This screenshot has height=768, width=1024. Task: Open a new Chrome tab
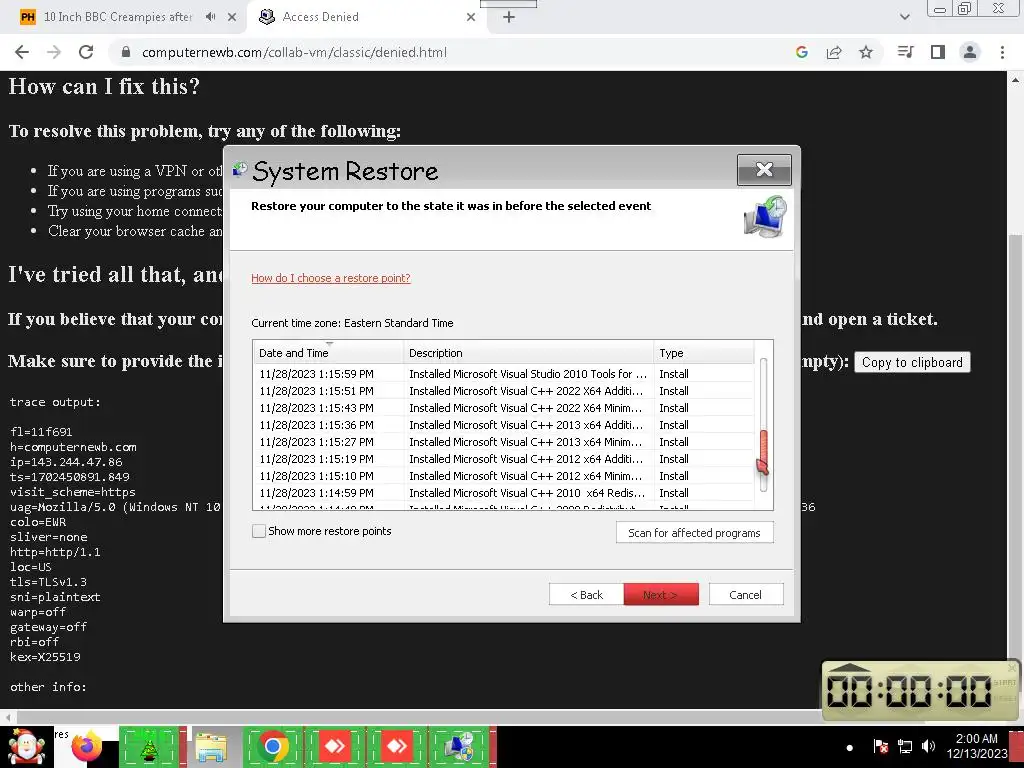pyautogui.click(x=509, y=17)
